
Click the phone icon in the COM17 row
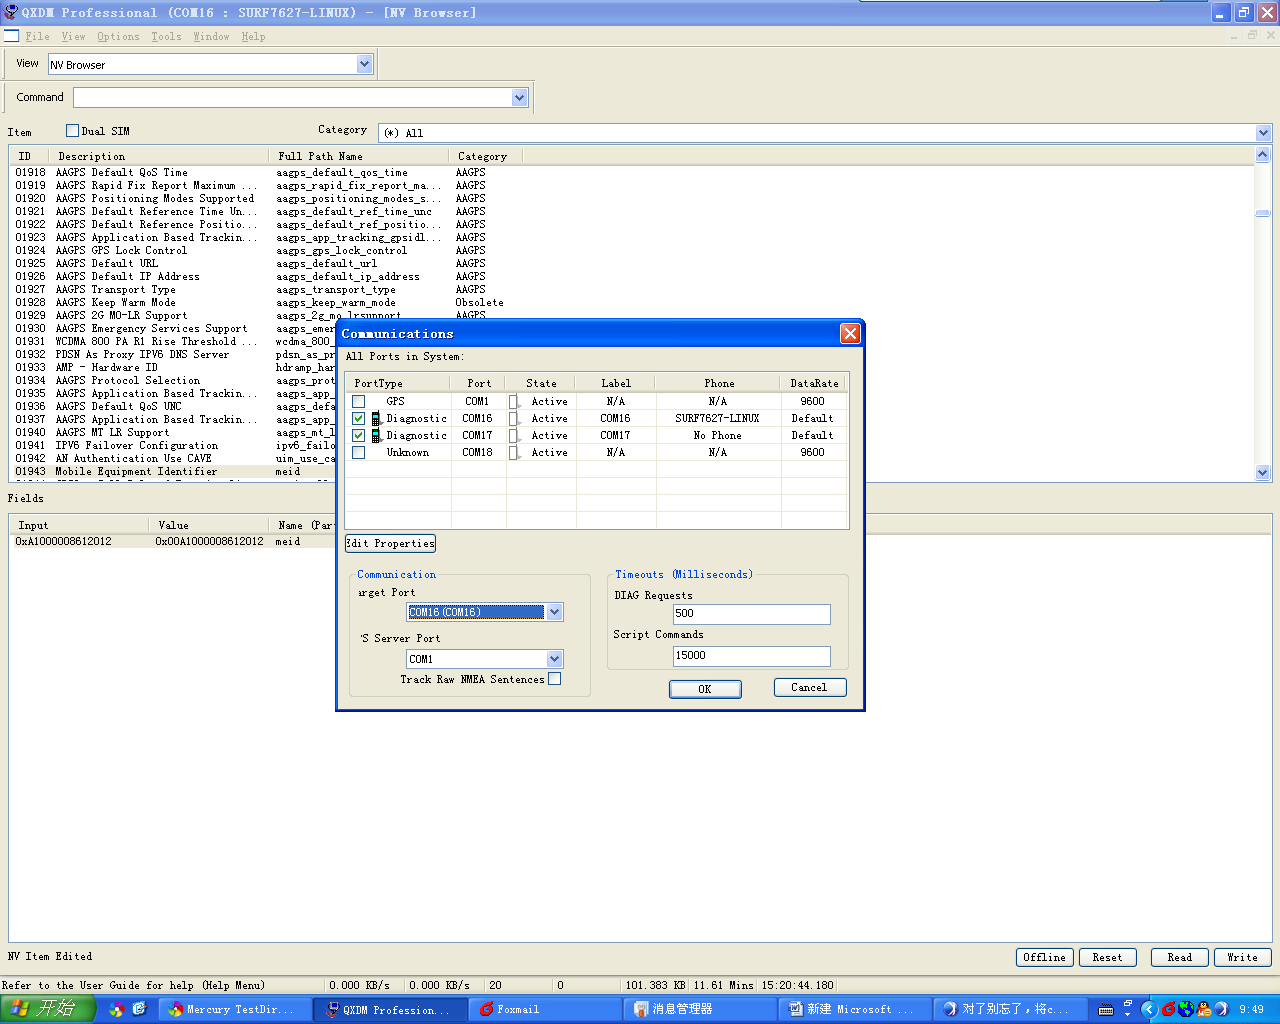point(376,436)
